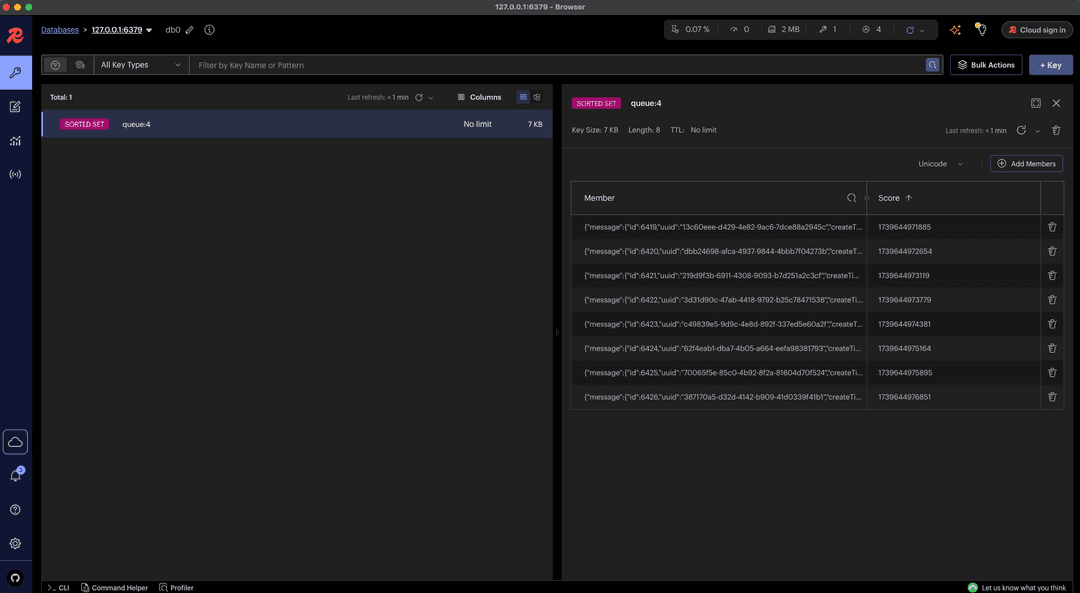Focus the Filter by Key Name input
Viewport: 1080px width, 593px height.
click(557, 65)
